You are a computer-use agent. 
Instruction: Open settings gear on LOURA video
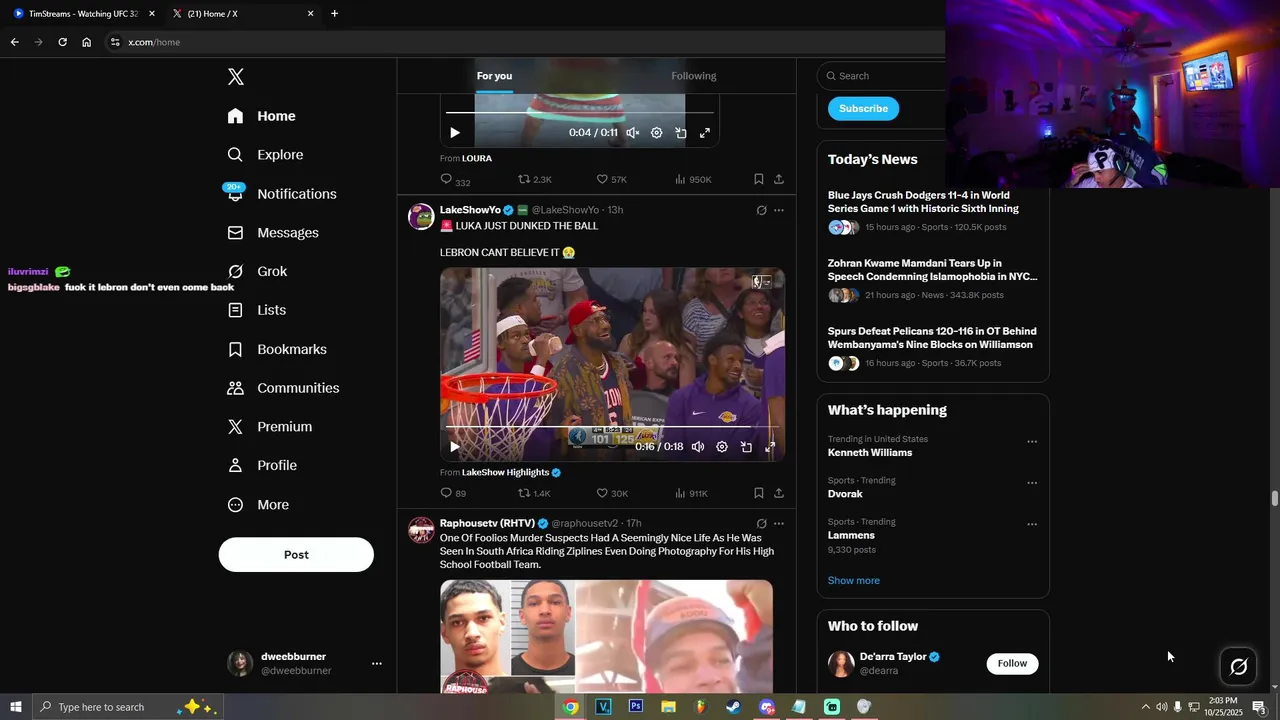click(657, 133)
